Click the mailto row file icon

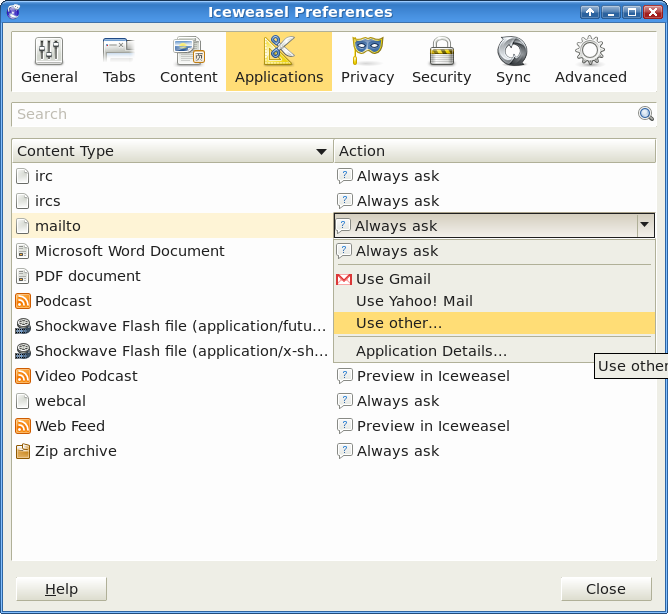tap(23, 226)
